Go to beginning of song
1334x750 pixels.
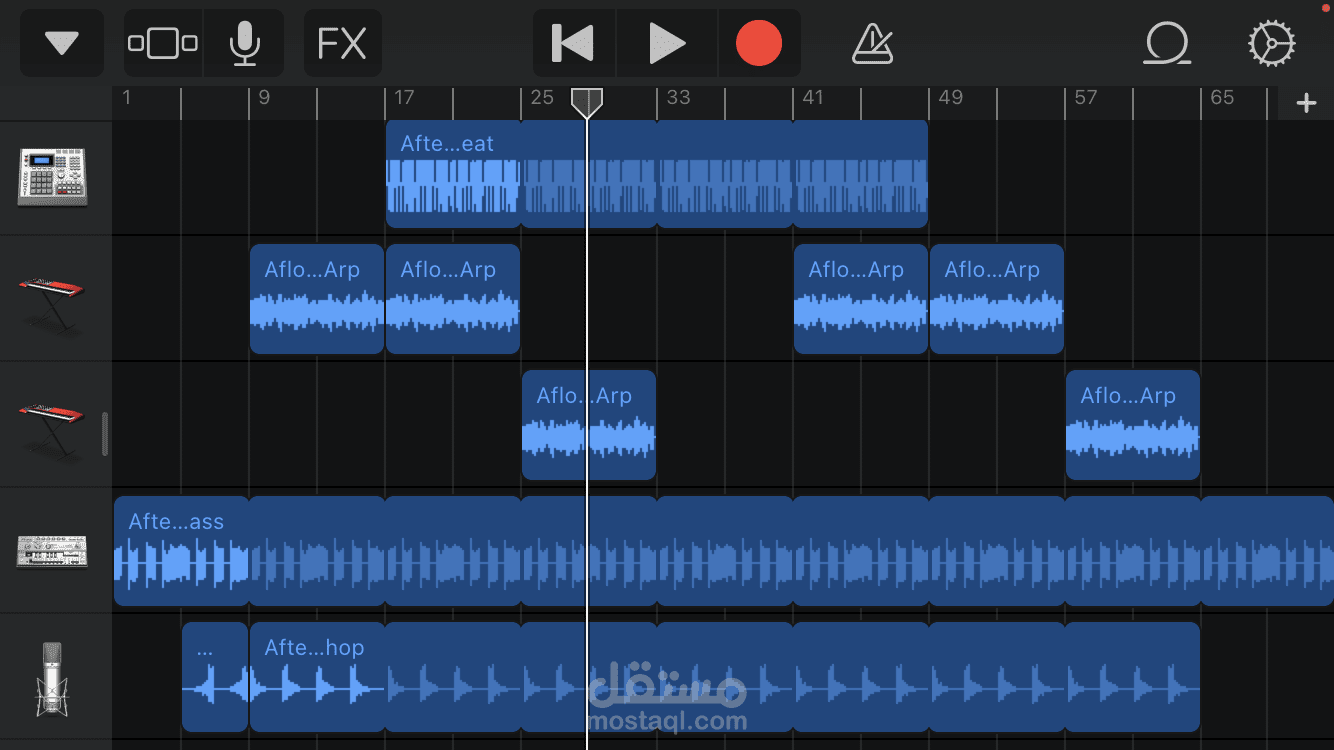574,43
